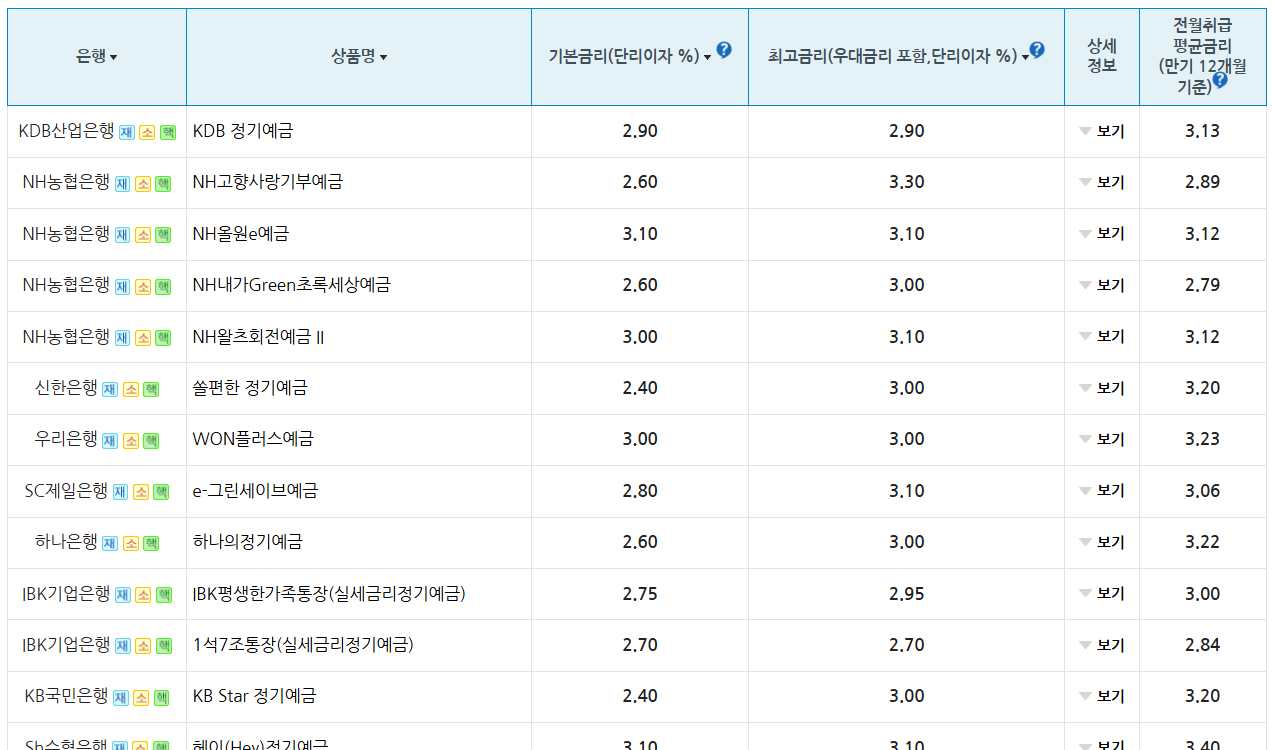Expand 보기 for IBK평생한가족통장

(x=1102, y=594)
